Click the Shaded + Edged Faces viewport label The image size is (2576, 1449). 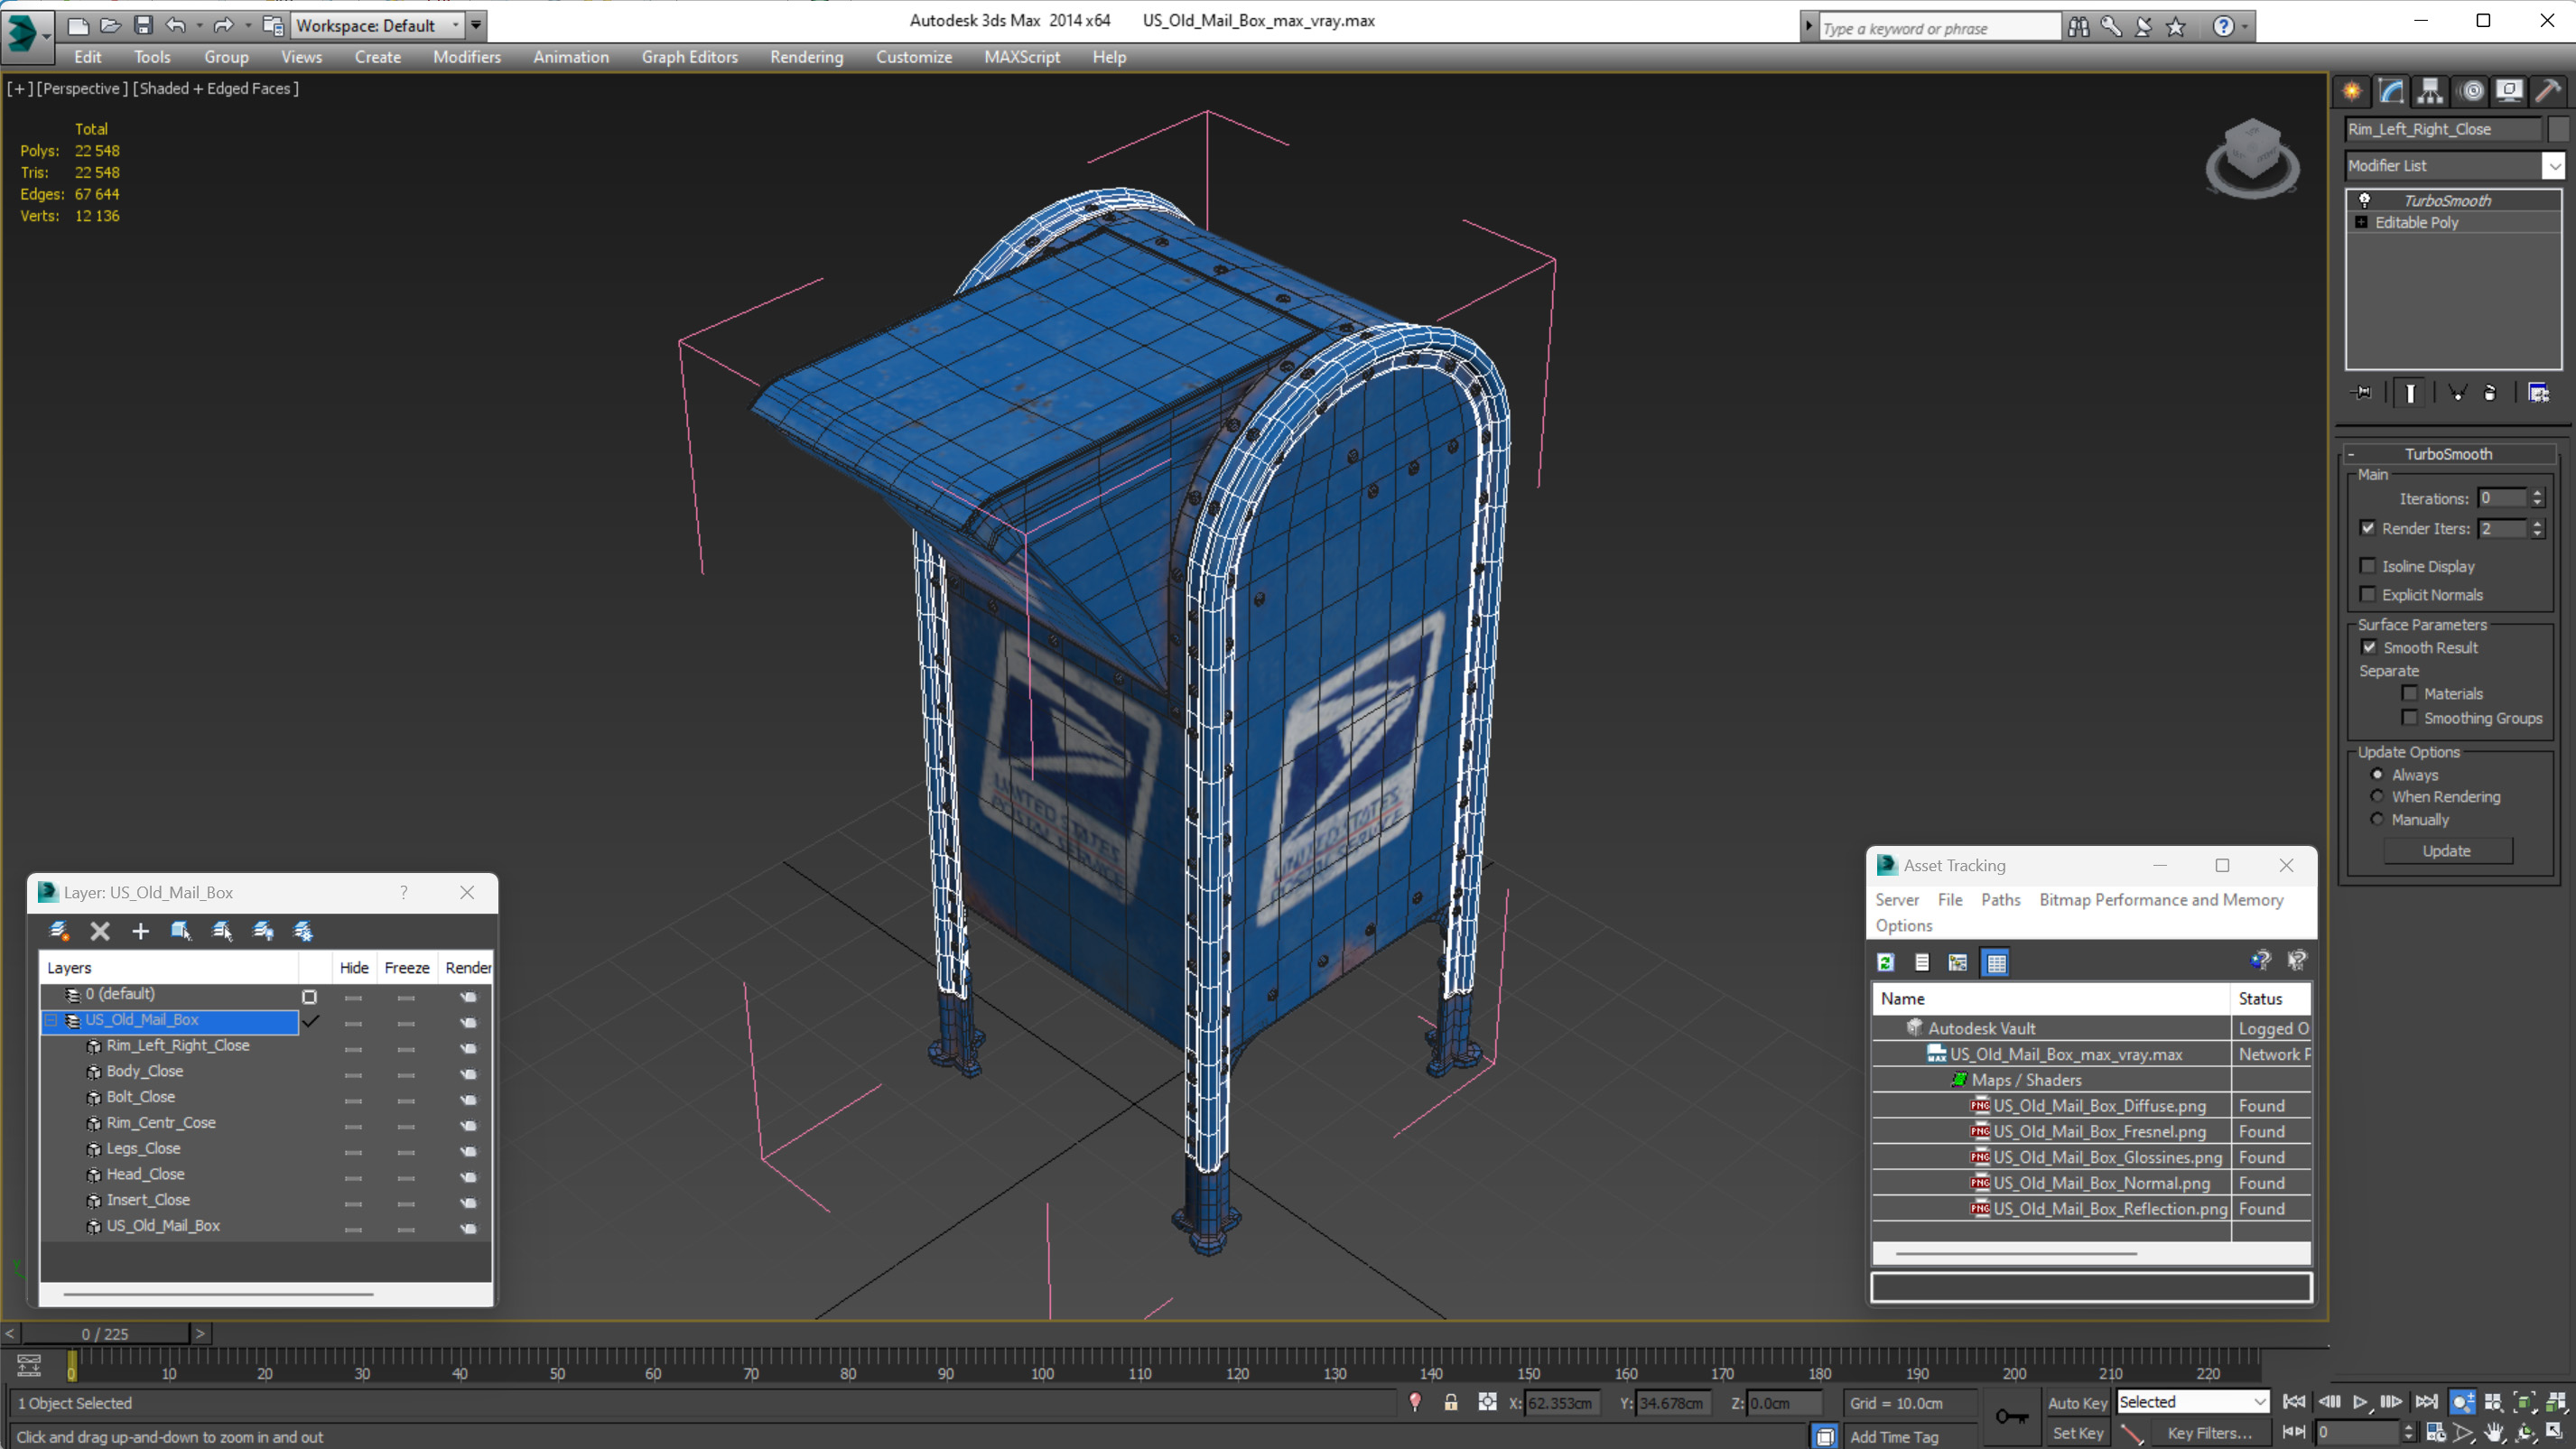[216, 88]
